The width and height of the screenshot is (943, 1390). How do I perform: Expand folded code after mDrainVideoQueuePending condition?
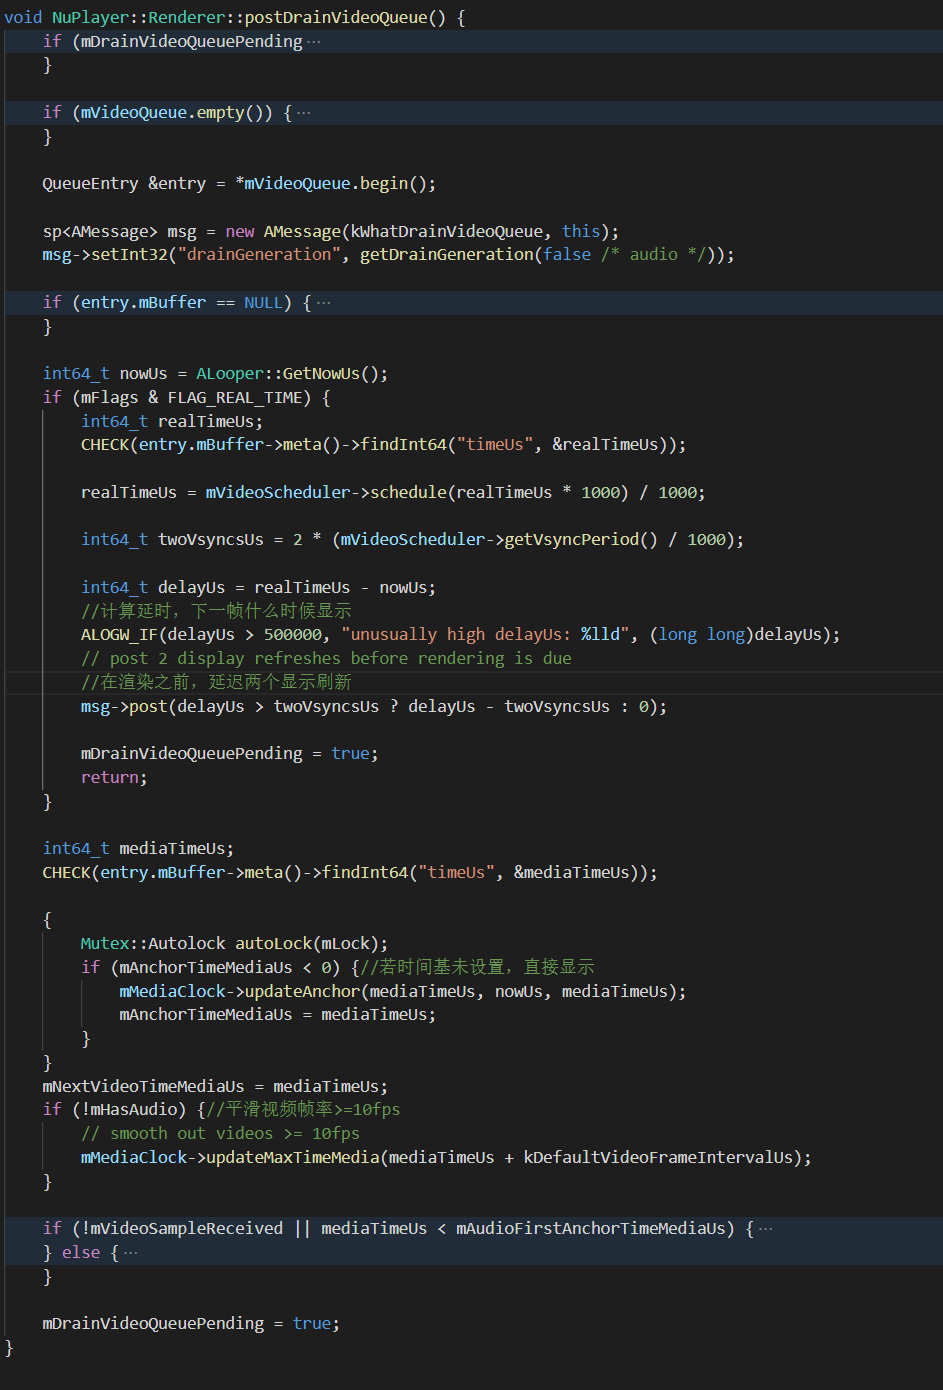coord(314,42)
